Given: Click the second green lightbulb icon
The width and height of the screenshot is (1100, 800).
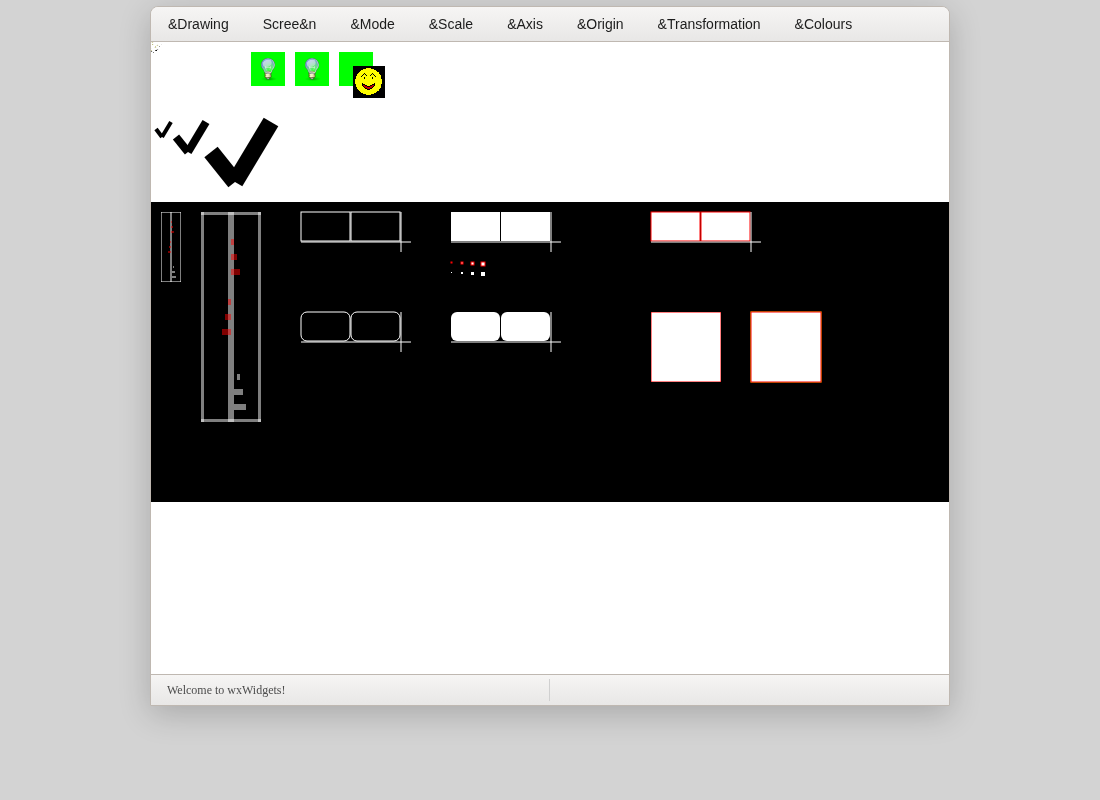Looking at the screenshot, I should tap(312, 69).
